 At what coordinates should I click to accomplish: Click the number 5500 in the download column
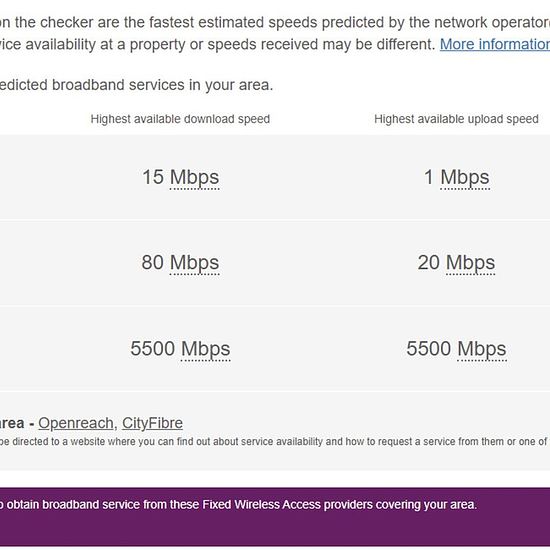[153, 349]
